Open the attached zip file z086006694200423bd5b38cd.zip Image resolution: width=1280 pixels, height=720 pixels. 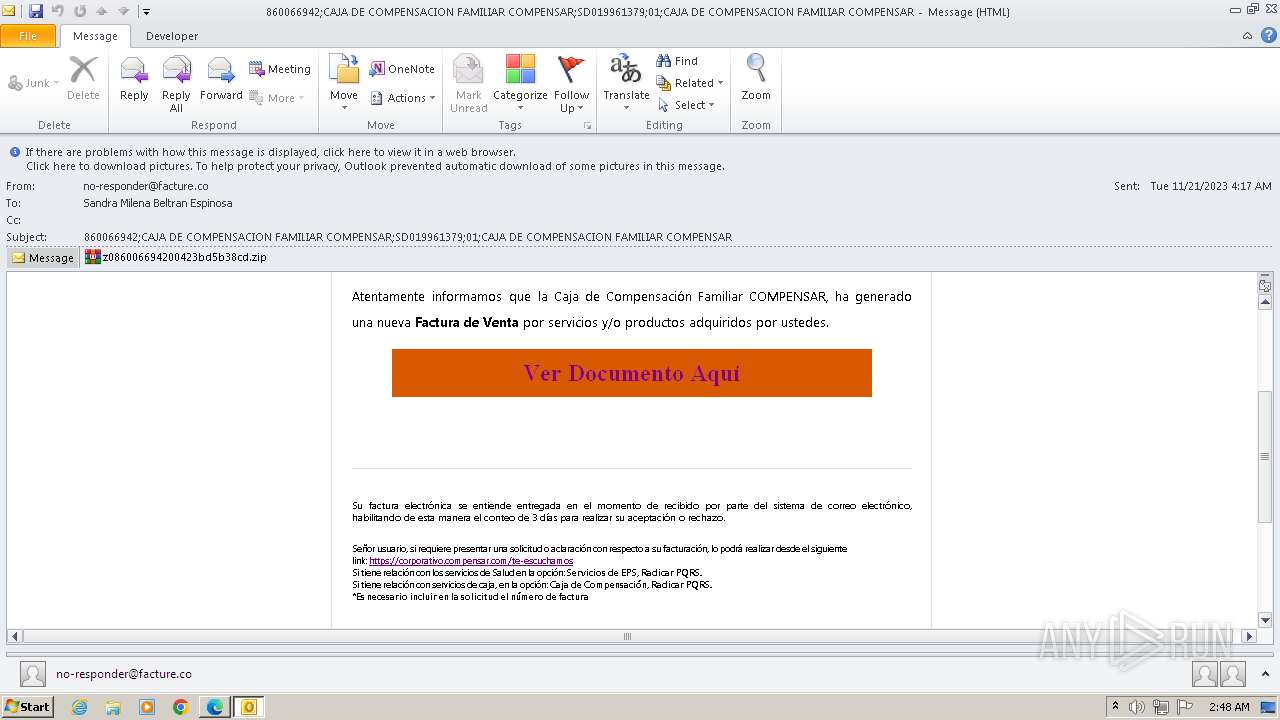pyautogui.click(x=176, y=257)
